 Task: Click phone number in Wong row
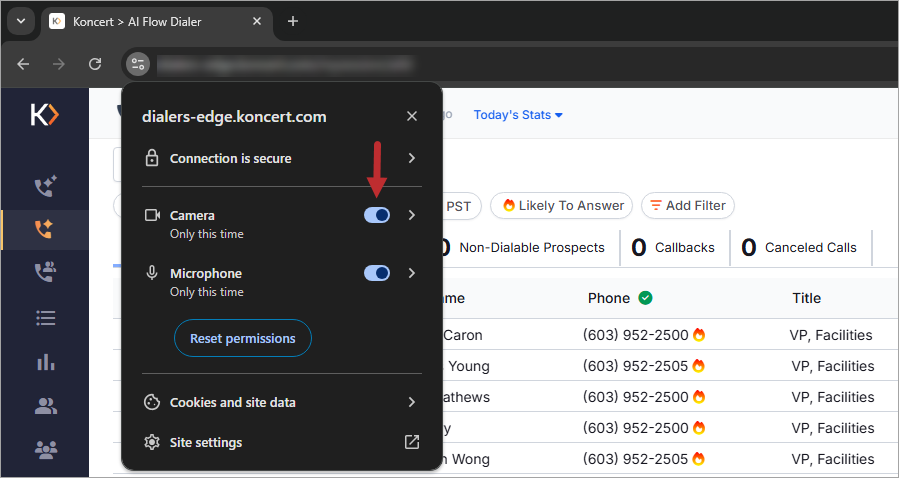[x=635, y=459]
